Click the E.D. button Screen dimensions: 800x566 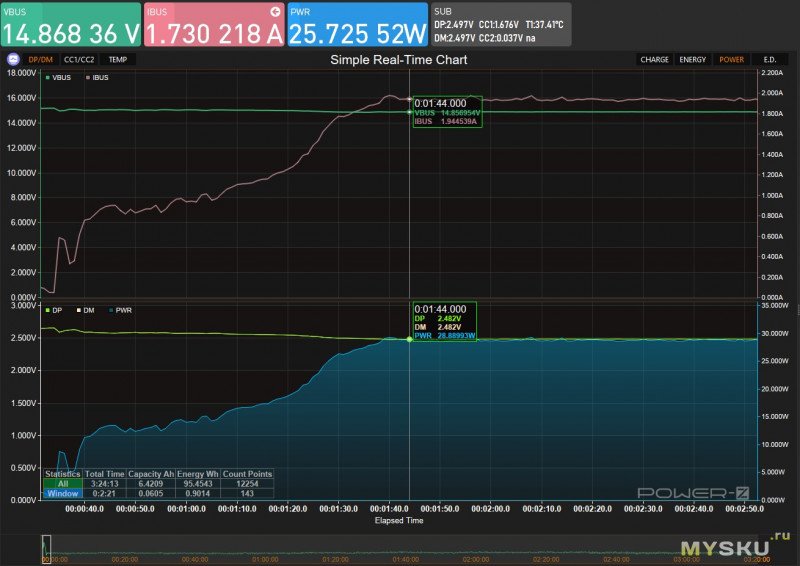tap(769, 59)
